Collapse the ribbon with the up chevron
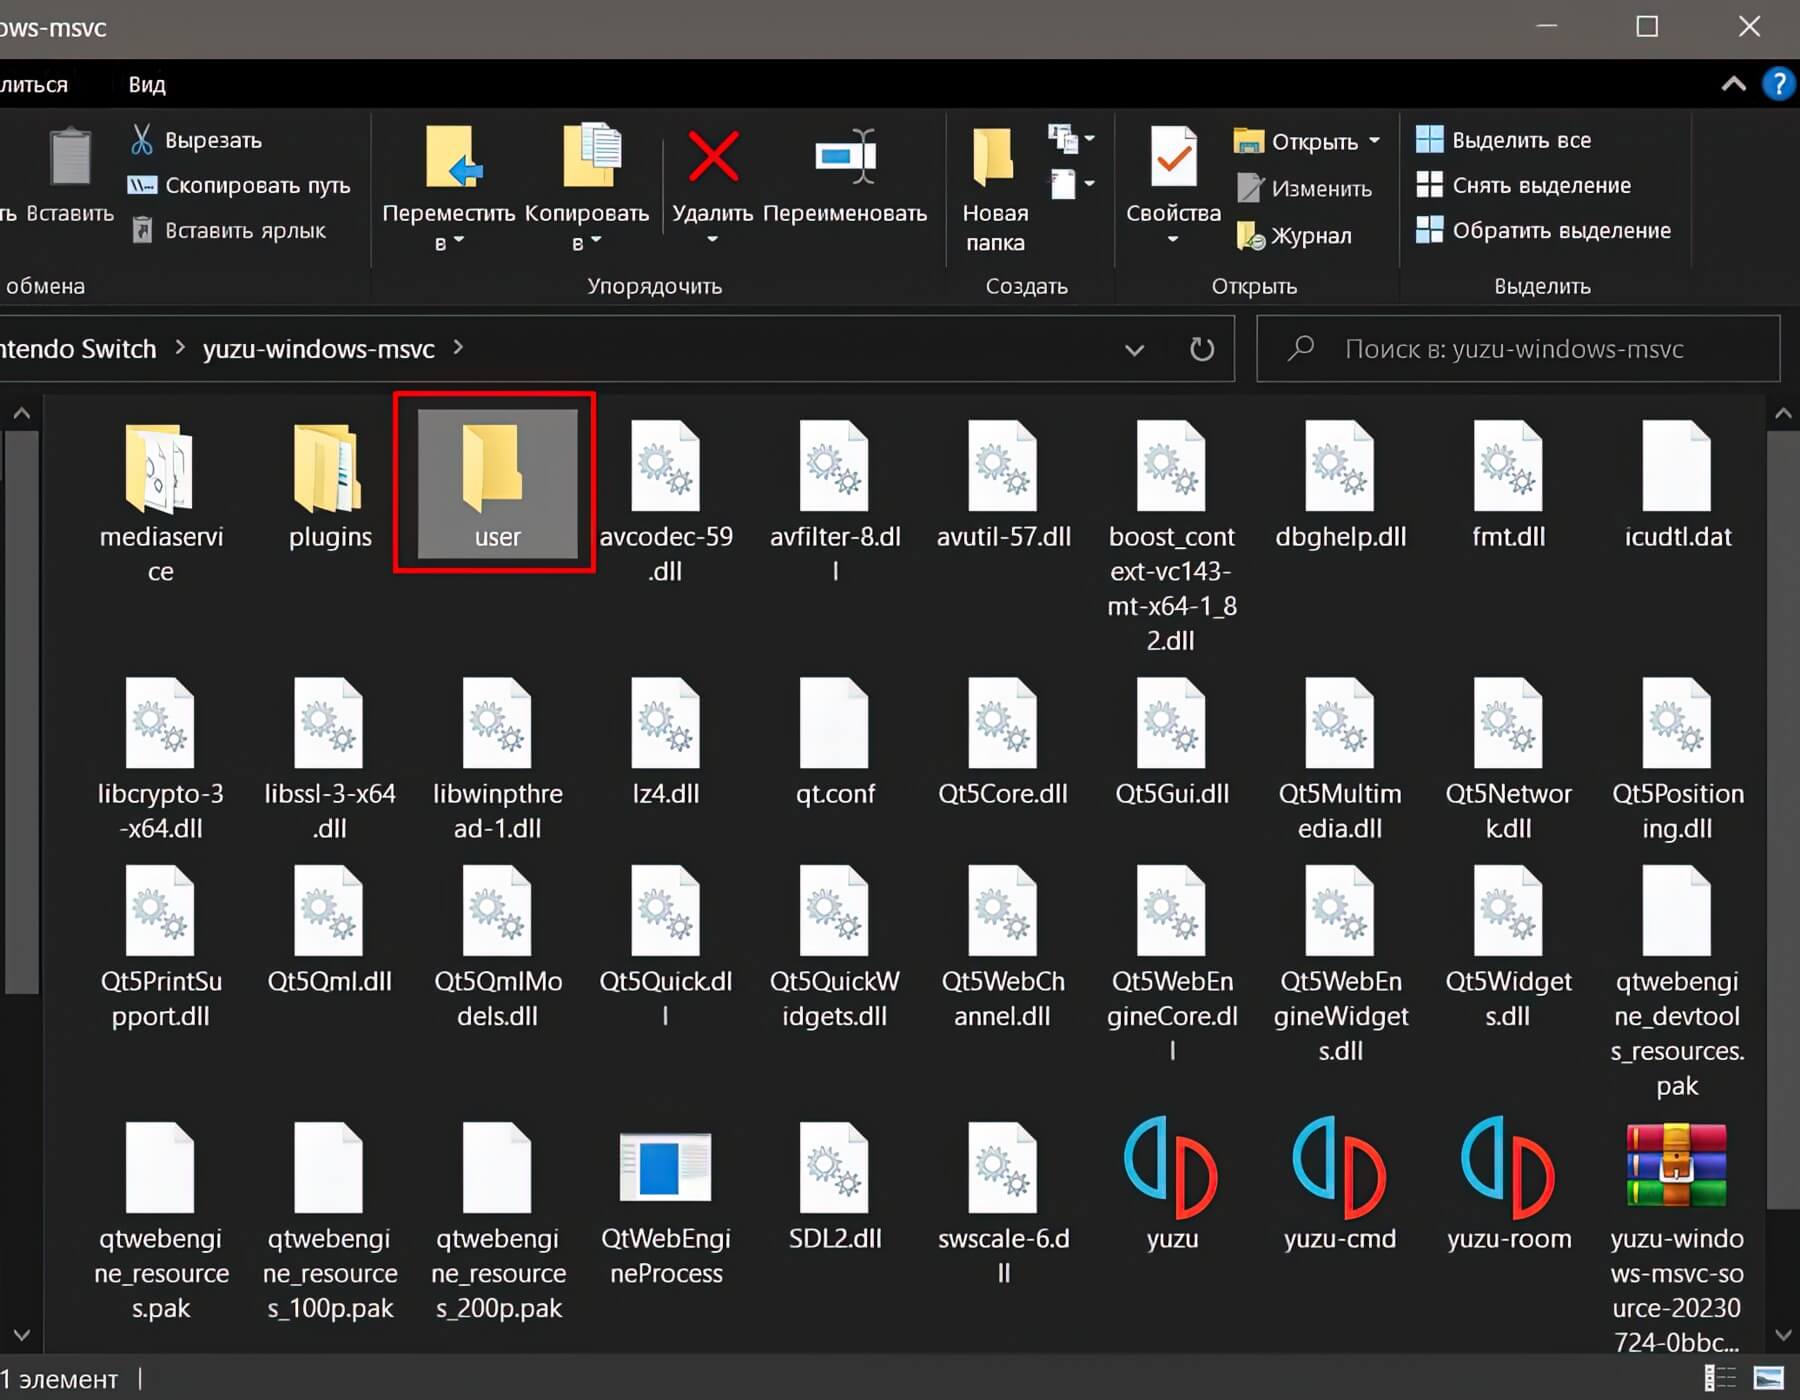This screenshot has height=1400, width=1800. pyautogui.click(x=1733, y=84)
